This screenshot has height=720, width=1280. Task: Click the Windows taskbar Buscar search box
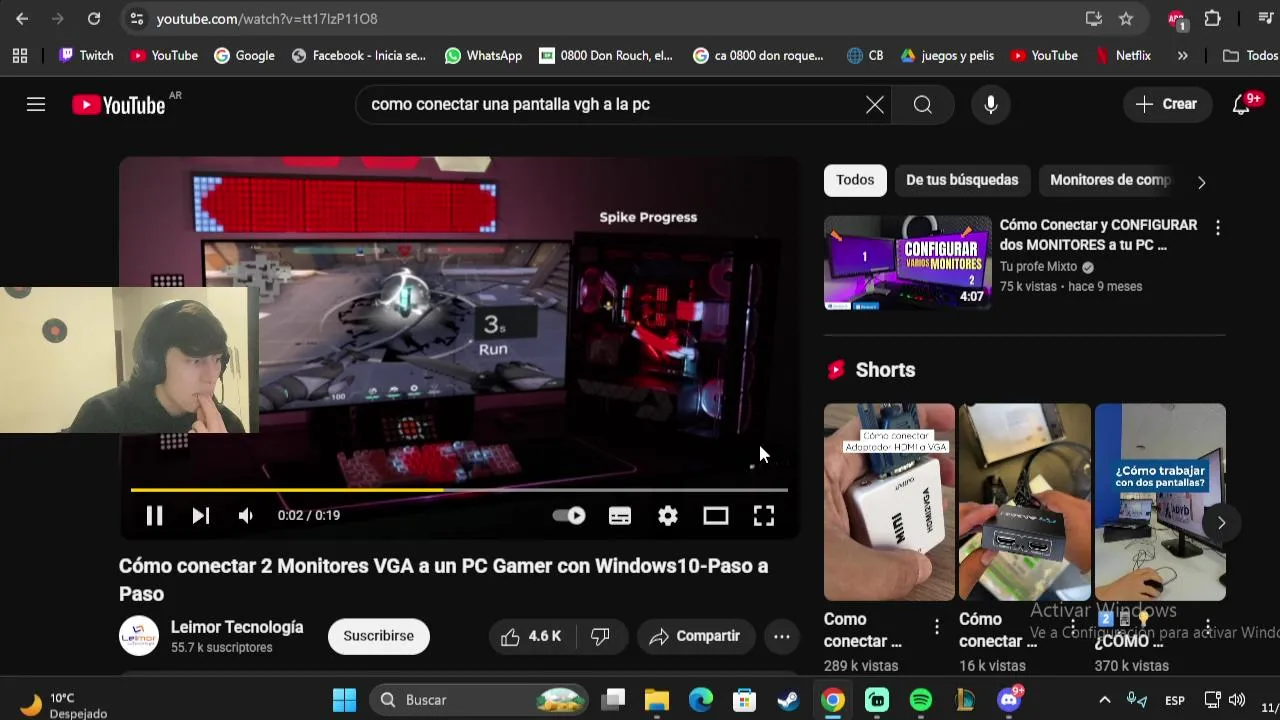(x=480, y=700)
